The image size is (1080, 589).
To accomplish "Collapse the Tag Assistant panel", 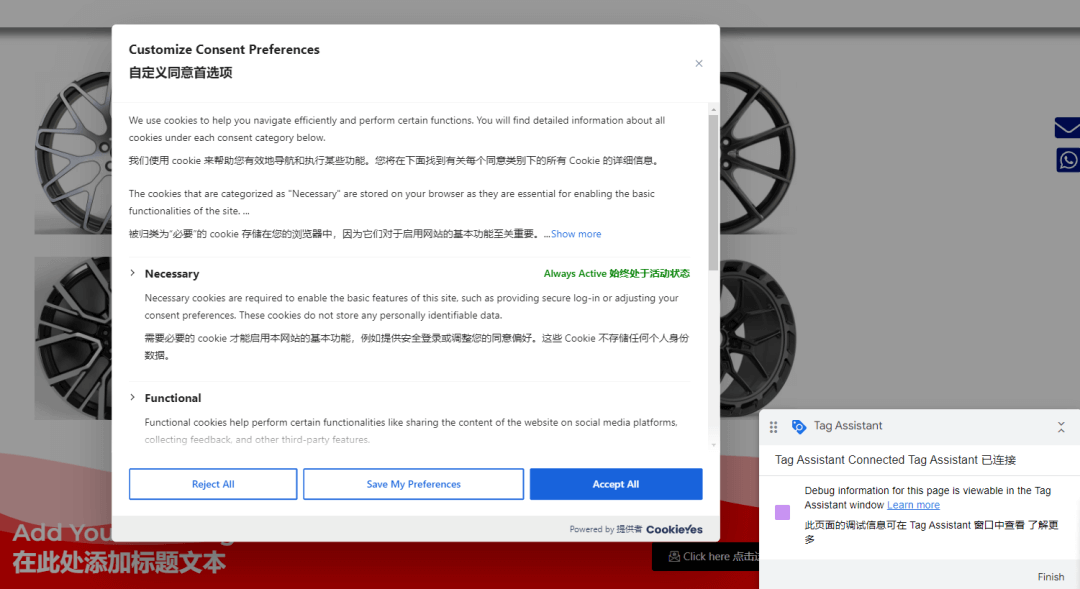I will pos(1061,427).
